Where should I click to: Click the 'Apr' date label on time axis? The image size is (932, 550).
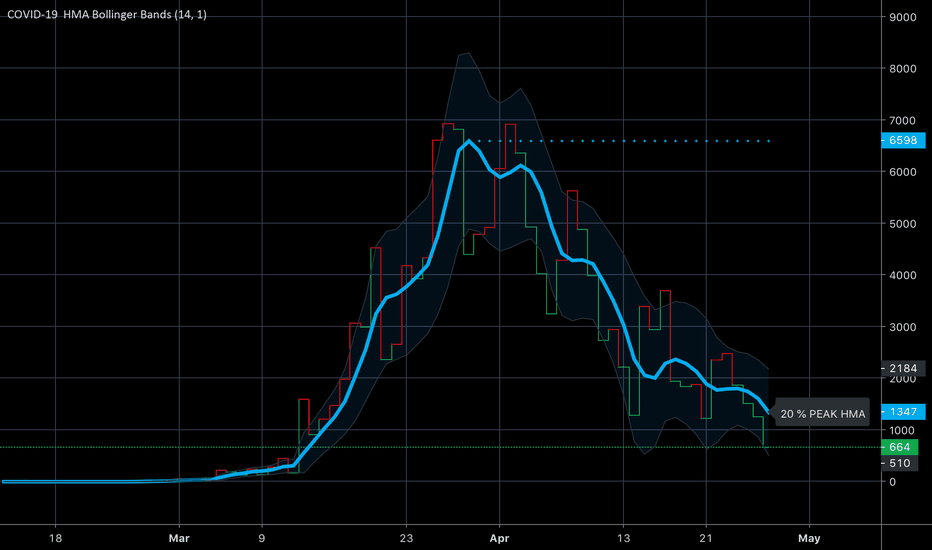tap(499, 538)
